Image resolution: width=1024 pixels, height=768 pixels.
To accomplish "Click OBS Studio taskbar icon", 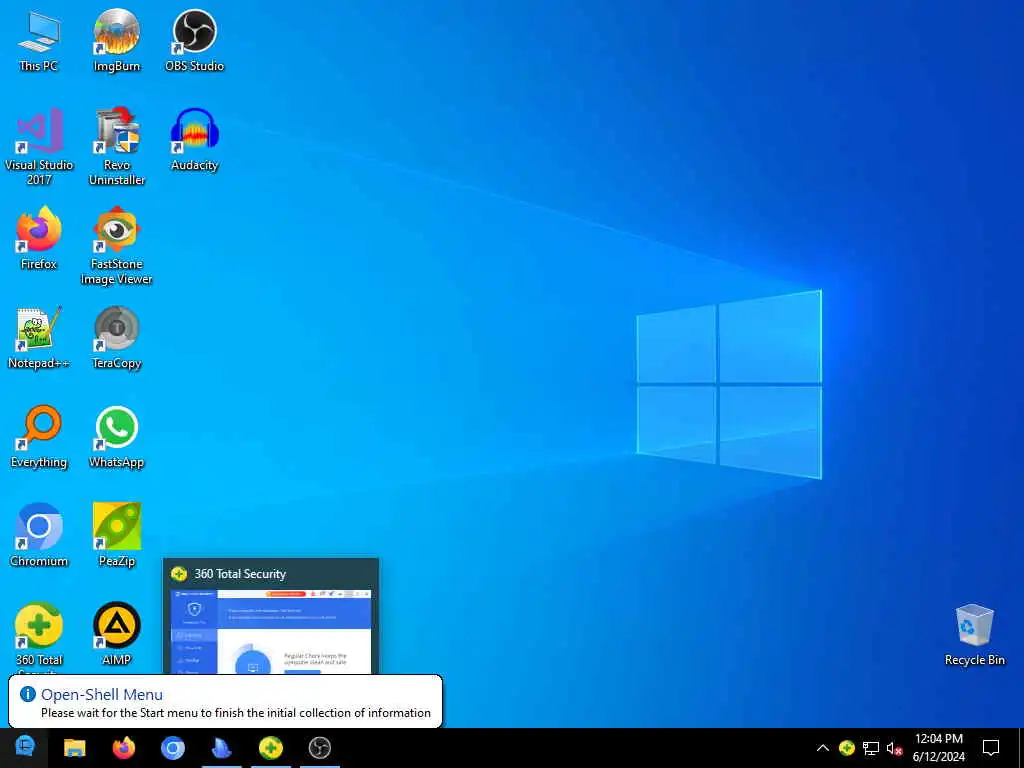I will (319, 748).
